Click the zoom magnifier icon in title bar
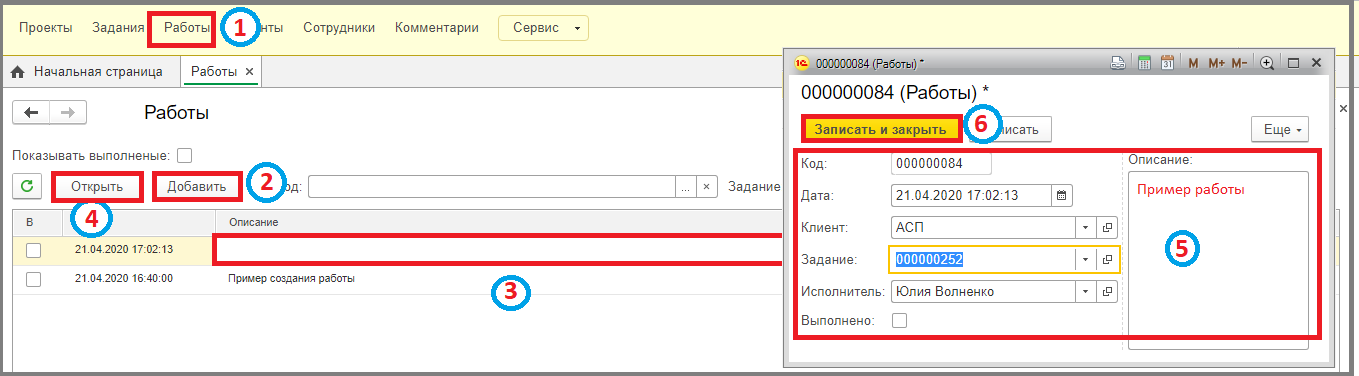 (x=1267, y=63)
